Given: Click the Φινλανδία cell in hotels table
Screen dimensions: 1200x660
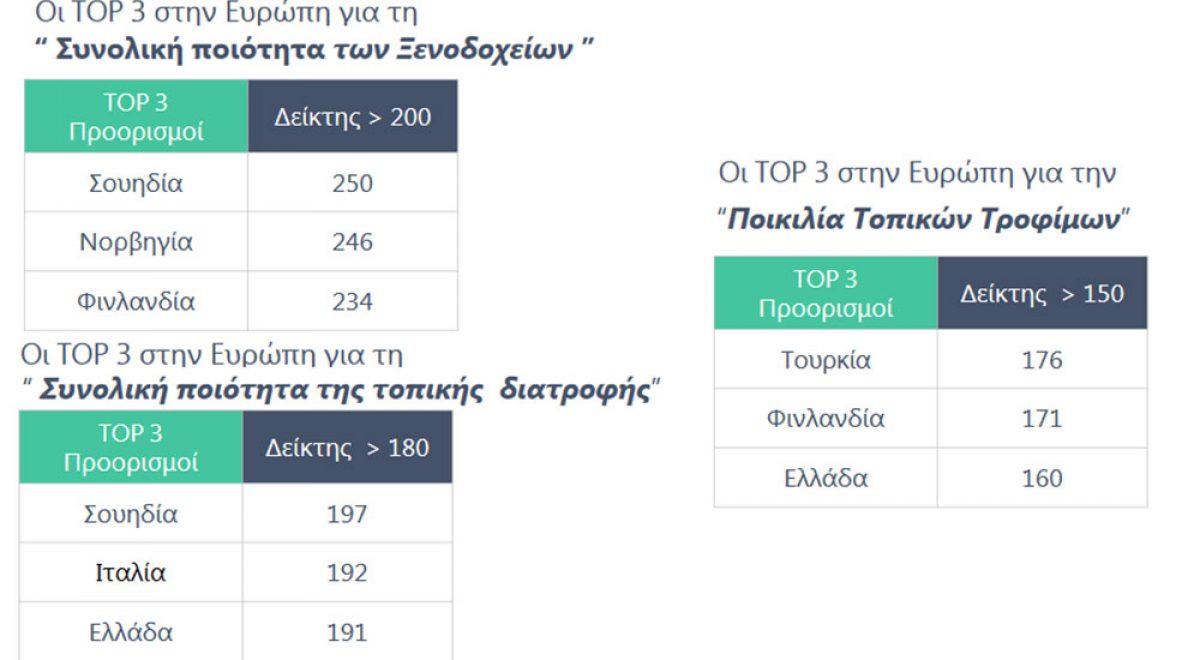Looking at the screenshot, I should pyautogui.click(x=136, y=301).
